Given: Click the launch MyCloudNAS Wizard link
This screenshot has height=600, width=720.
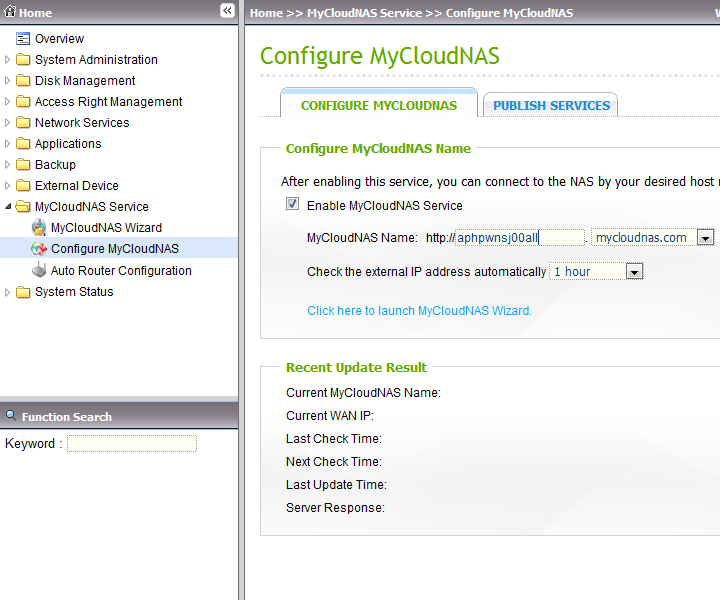Looking at the screenshot, I should click(419, 311).
